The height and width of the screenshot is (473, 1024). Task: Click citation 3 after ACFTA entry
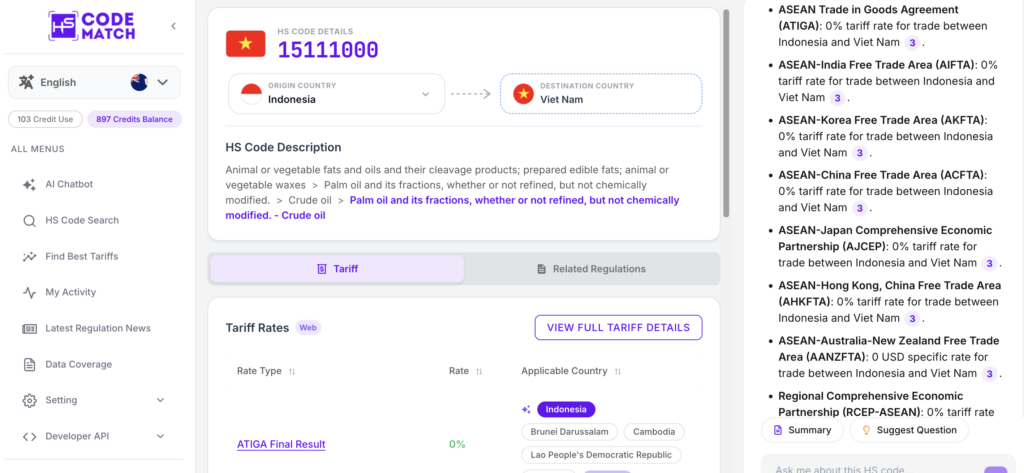coord(859,208)
